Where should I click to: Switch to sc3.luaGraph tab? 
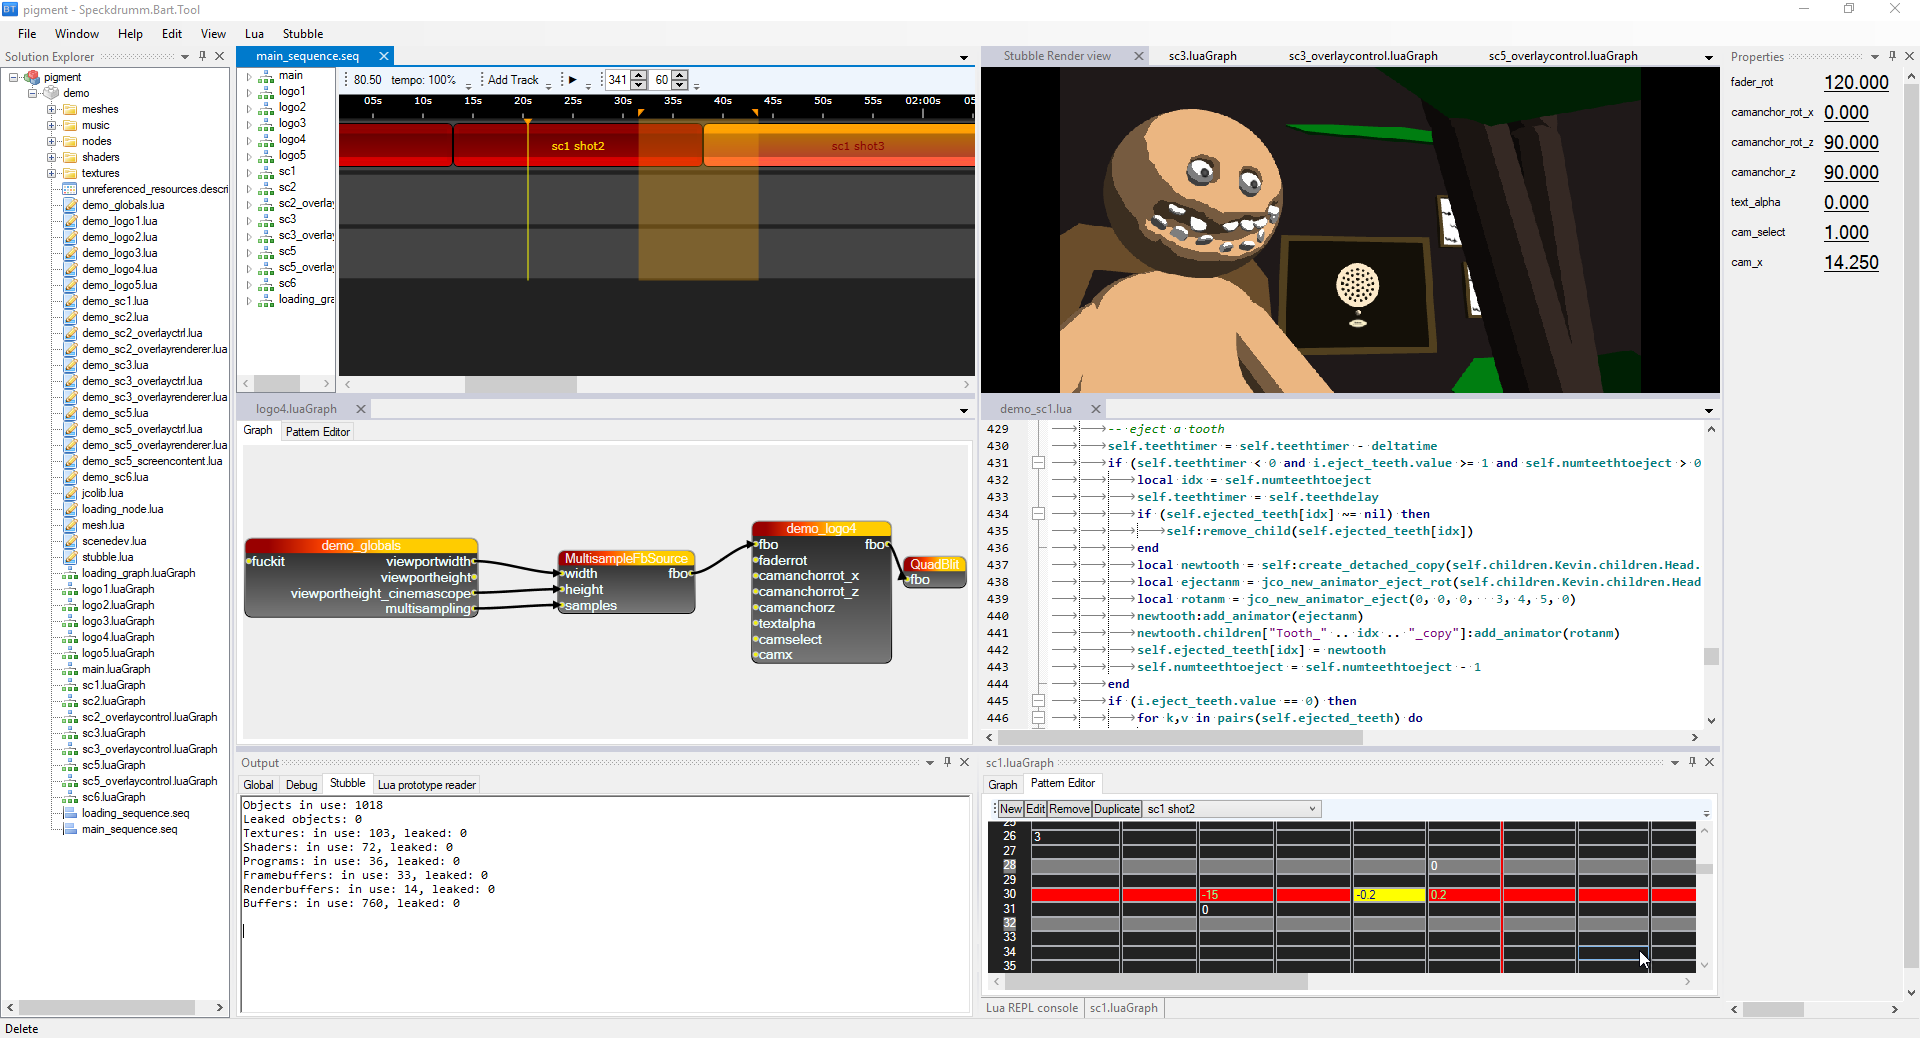pyautogui.click(x=1202, y=56)
